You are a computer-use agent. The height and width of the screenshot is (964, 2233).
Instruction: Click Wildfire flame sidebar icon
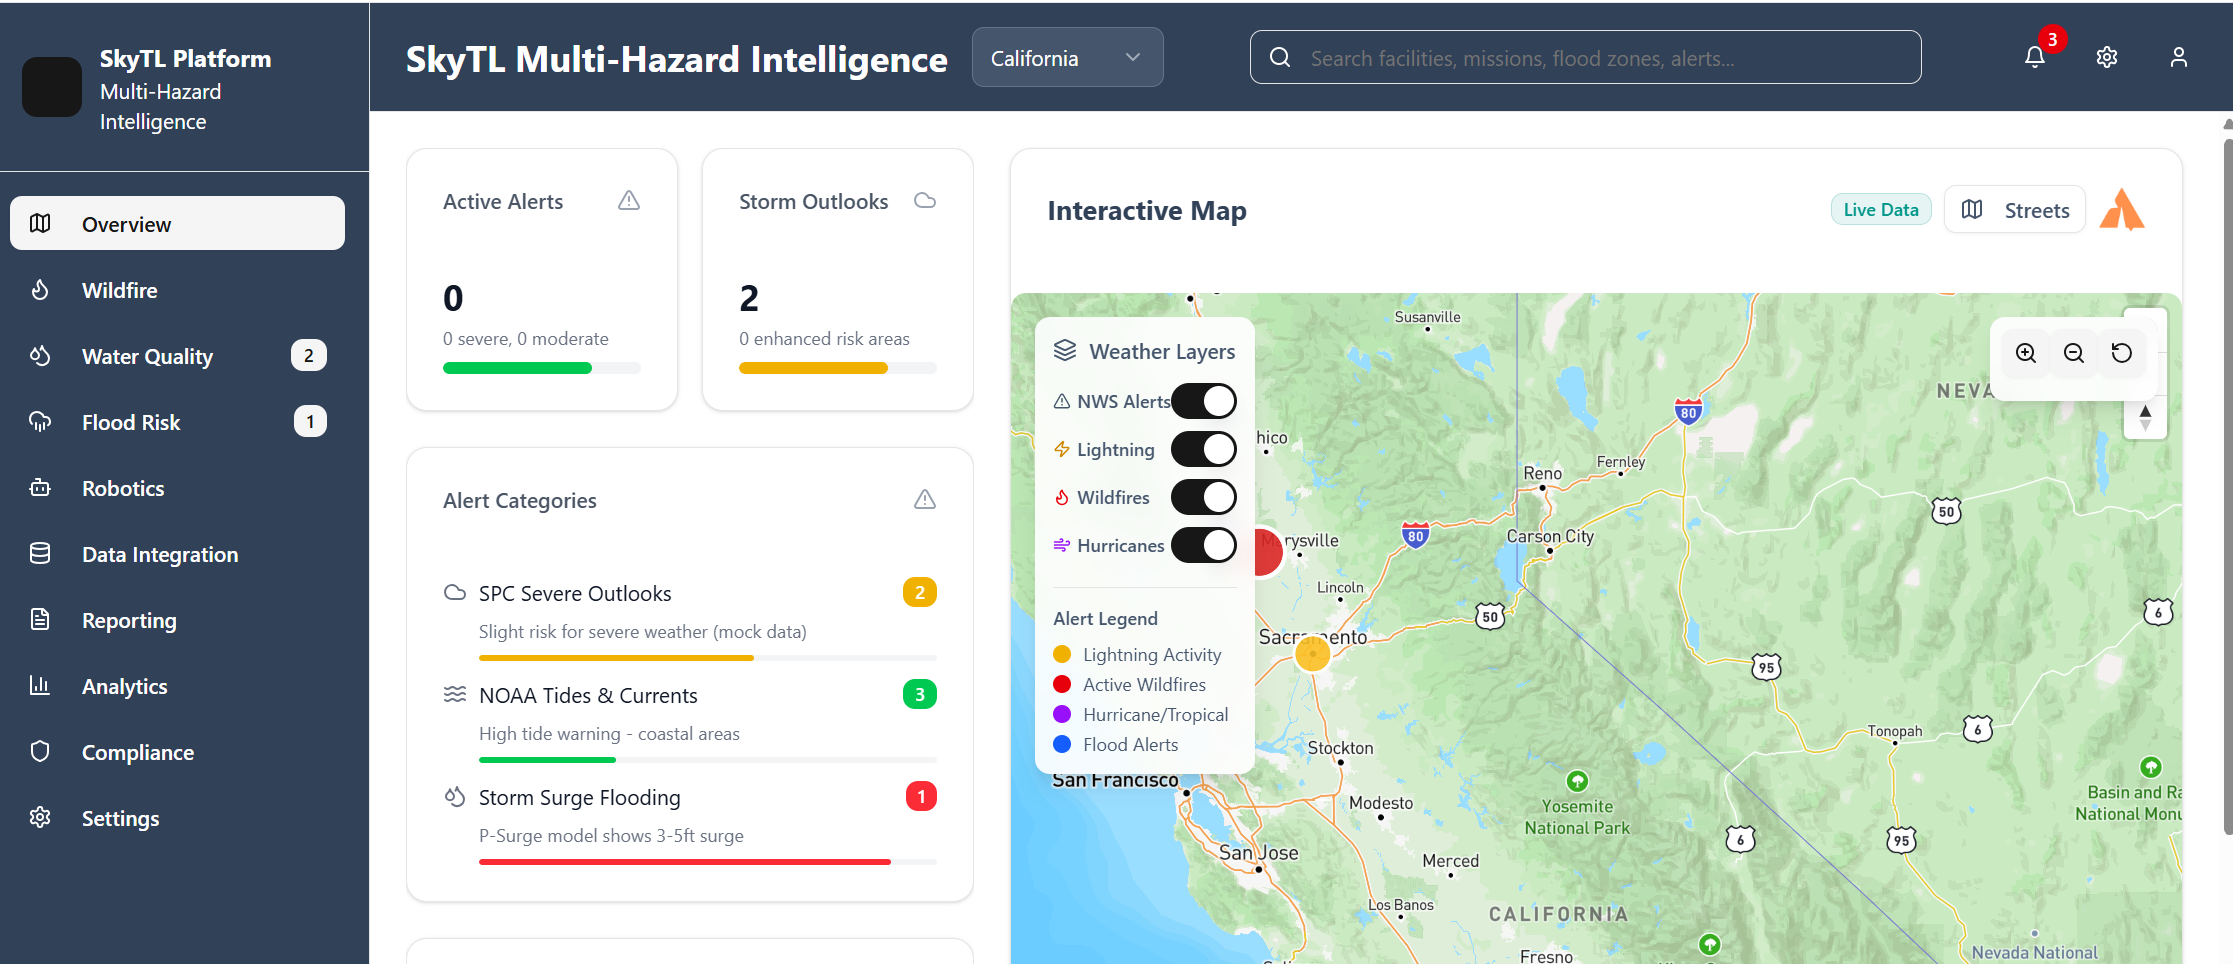40,290
